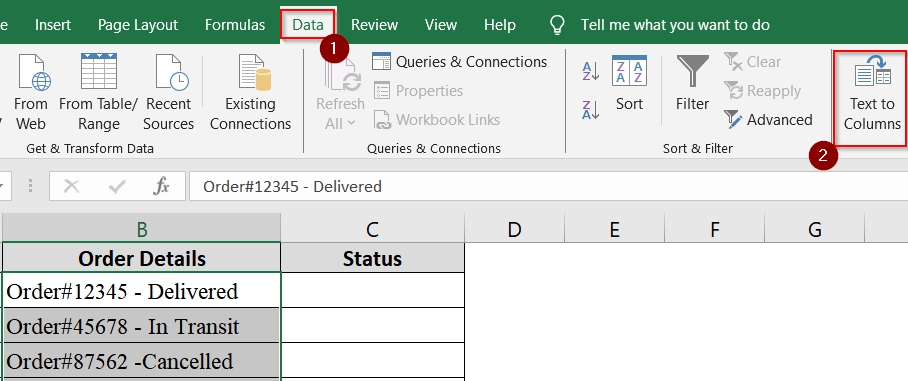Open the Help tab
The height and width of the screenshot is (381, 908).
click(x=500, y=25)
